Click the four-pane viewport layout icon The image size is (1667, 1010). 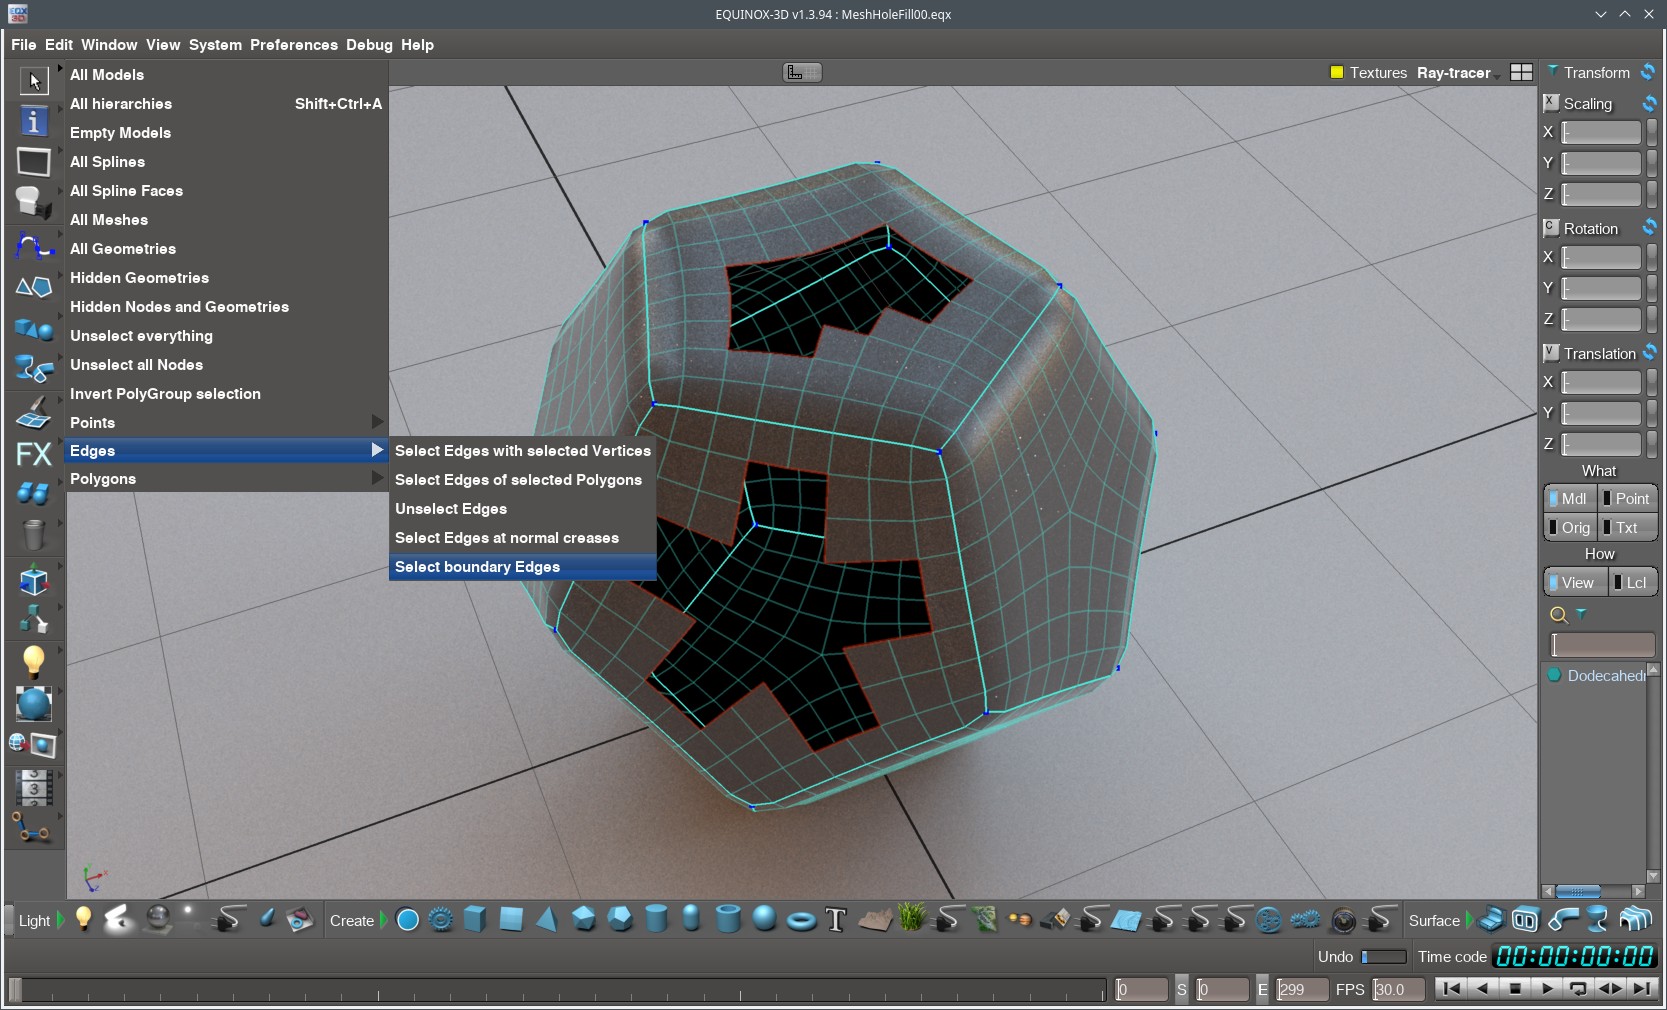pyautogui.click(x=1521, y=72)
